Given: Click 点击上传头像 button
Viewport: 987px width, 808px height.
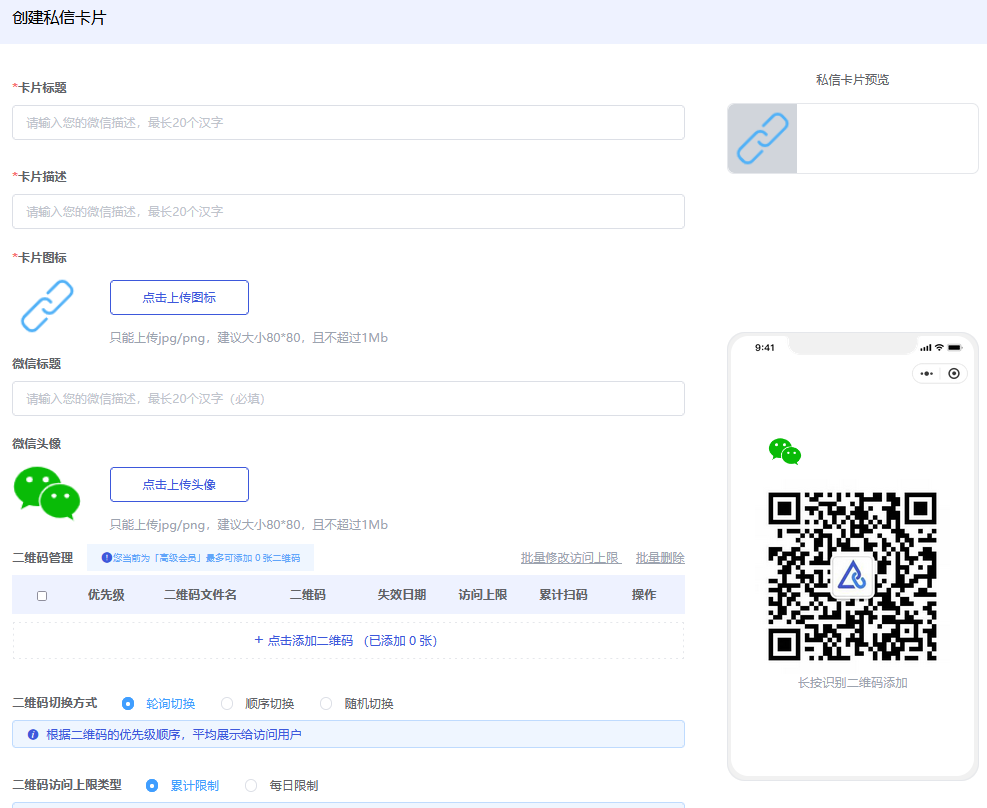Looking at the screenshot, I should pyautogui.click(x=179, y=485).
